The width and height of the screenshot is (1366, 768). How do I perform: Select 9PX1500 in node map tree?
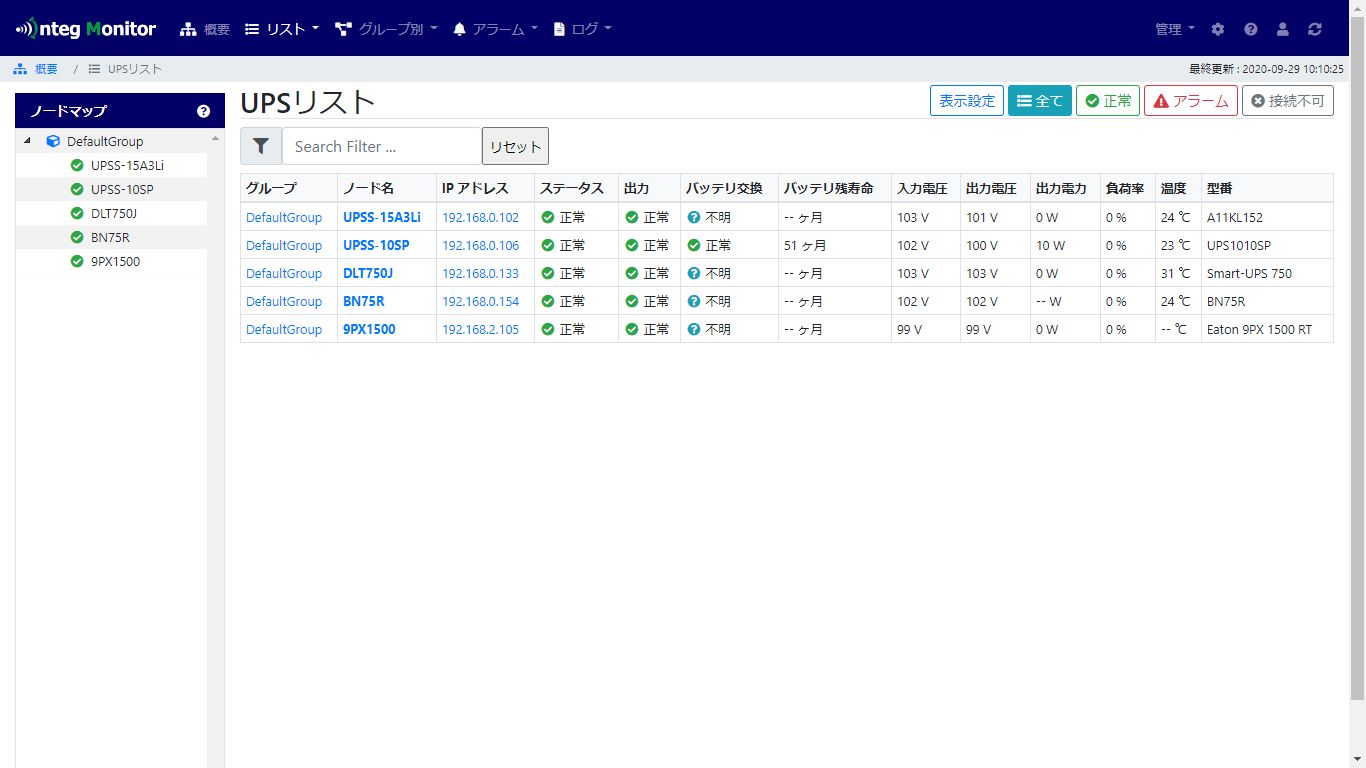point(115,261)
